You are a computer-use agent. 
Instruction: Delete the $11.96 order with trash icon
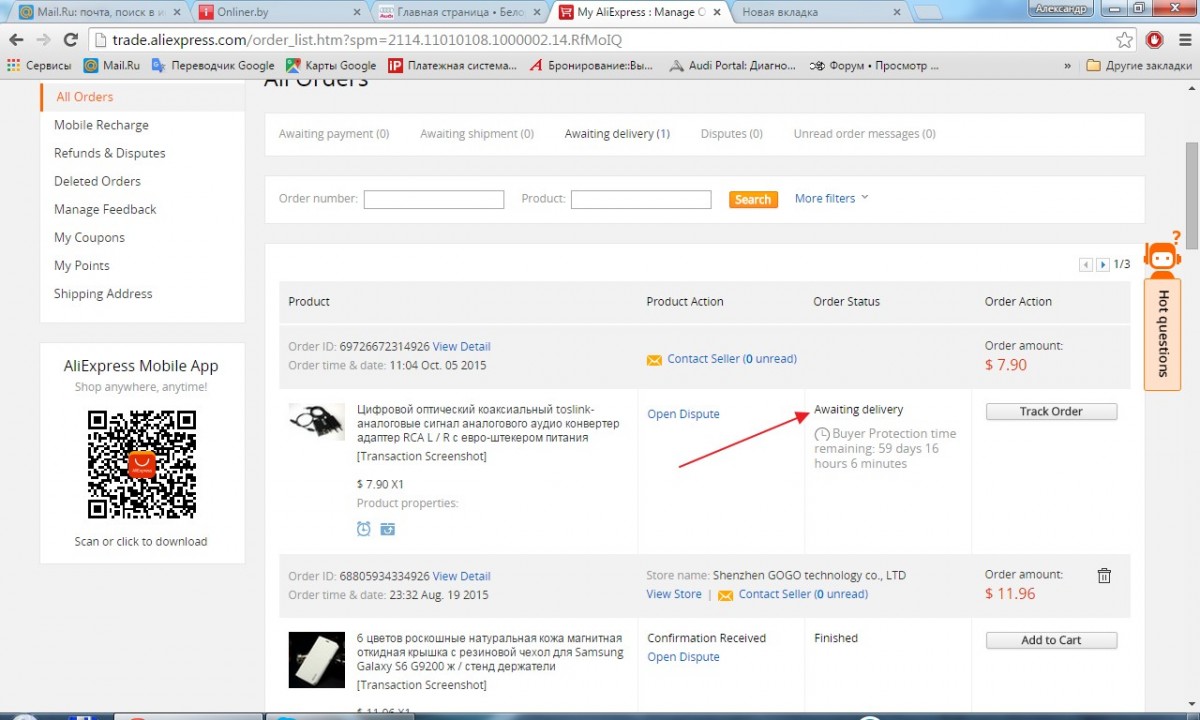(x=1104, y=575)
